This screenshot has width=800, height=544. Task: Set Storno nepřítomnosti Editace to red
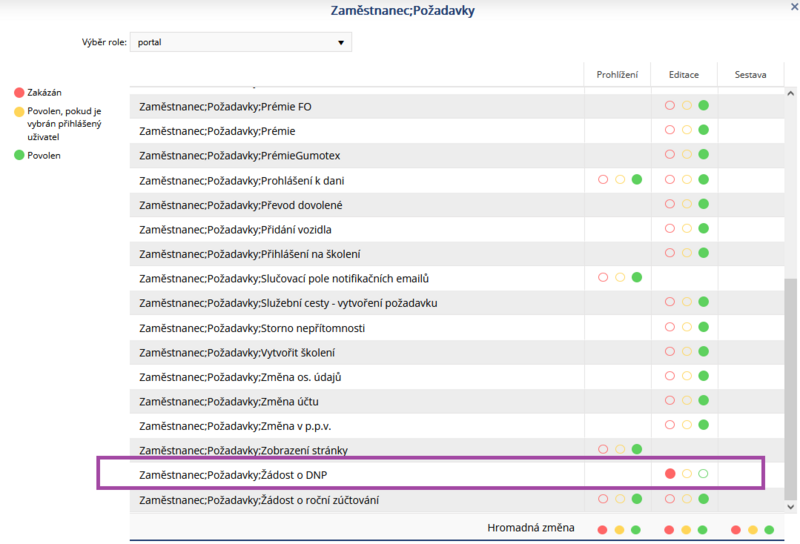(x=670, y=327)
